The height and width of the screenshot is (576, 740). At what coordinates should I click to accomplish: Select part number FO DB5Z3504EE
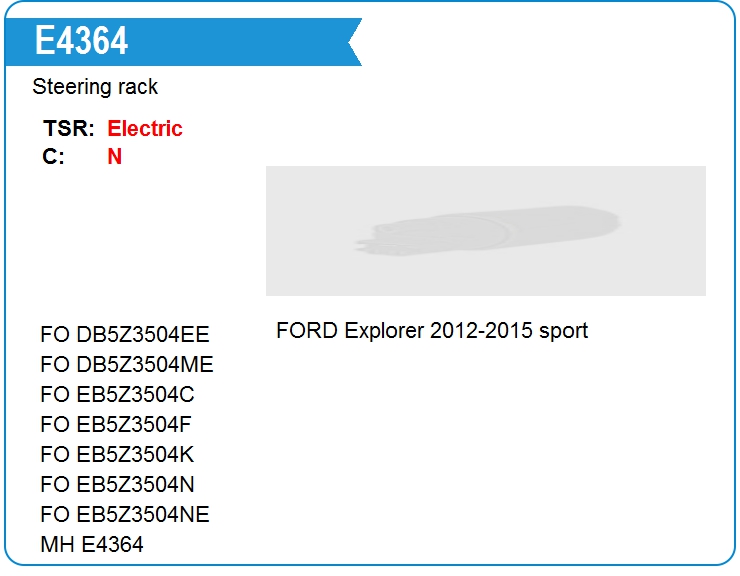(x=125, y=335)
